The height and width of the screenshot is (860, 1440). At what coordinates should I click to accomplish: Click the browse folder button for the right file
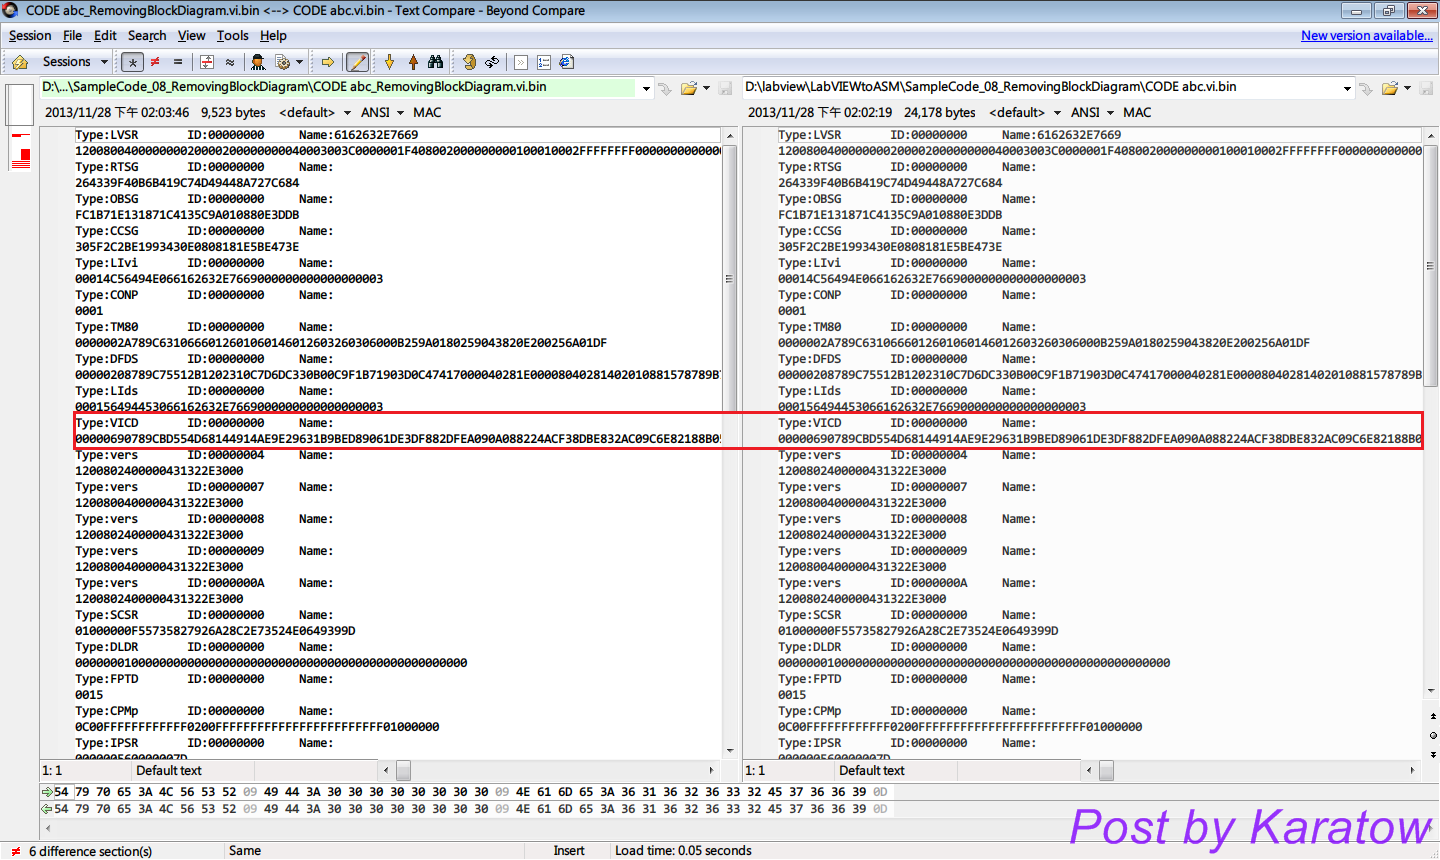[1391, 88]
